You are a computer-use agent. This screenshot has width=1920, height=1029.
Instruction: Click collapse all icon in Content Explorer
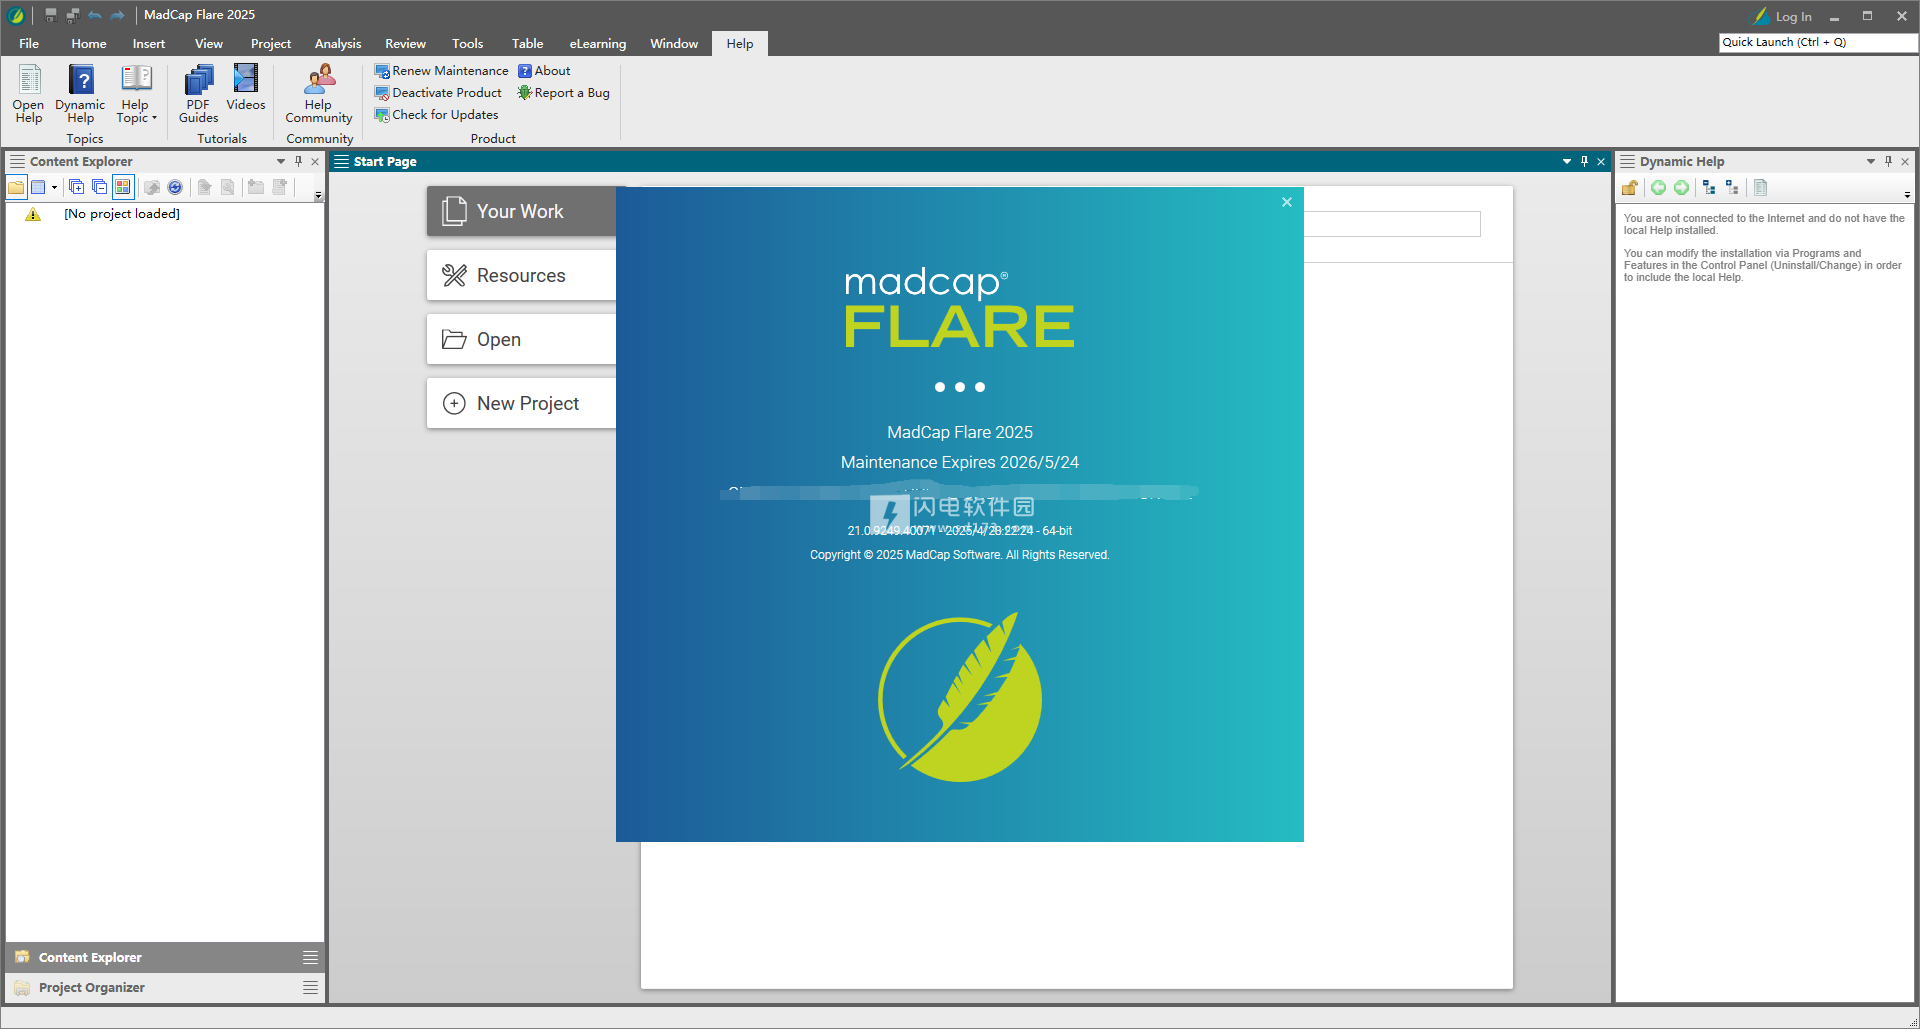click(x=99, y=187)
